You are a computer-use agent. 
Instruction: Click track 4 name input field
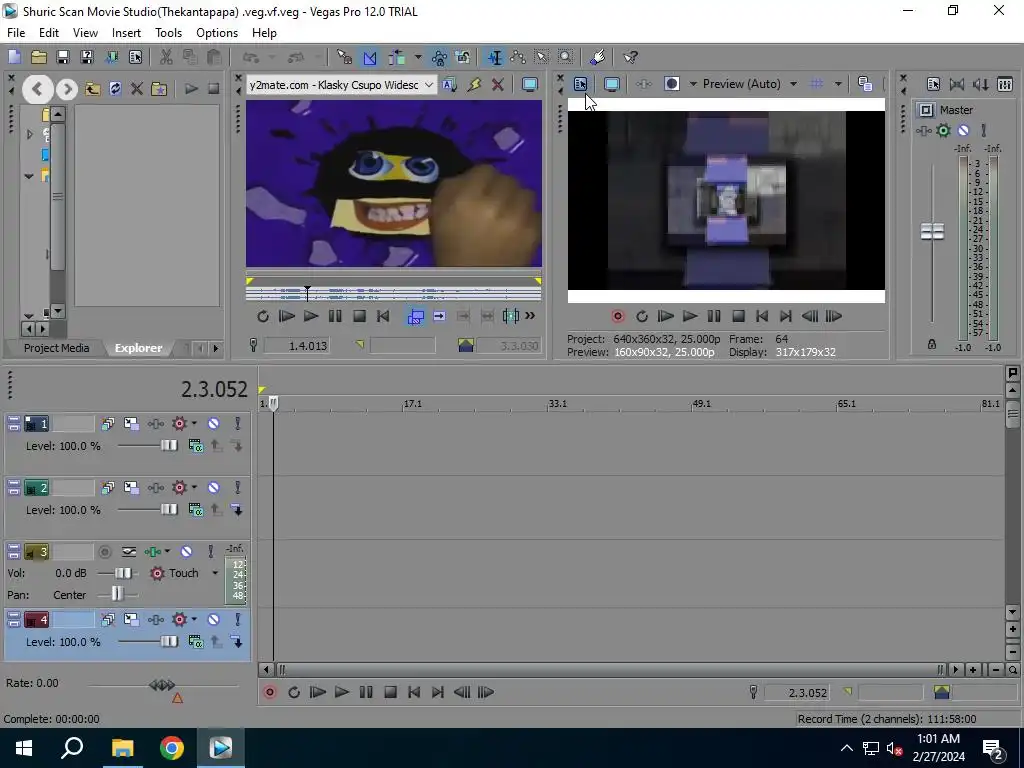(73, 620)
